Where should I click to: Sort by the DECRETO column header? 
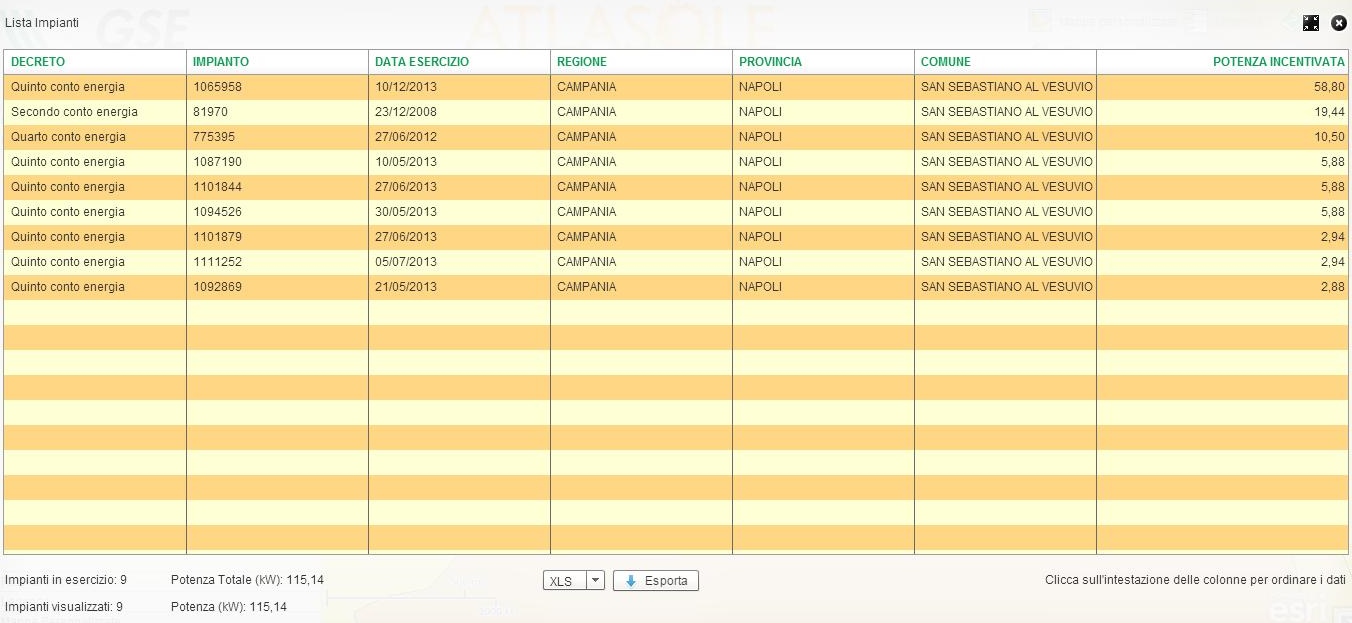pyautogui.click(x=38, y=62)
